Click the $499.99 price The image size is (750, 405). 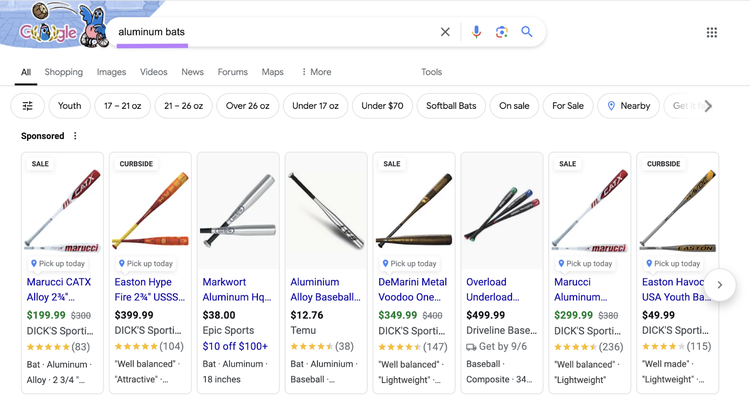[x=485, y=315]
